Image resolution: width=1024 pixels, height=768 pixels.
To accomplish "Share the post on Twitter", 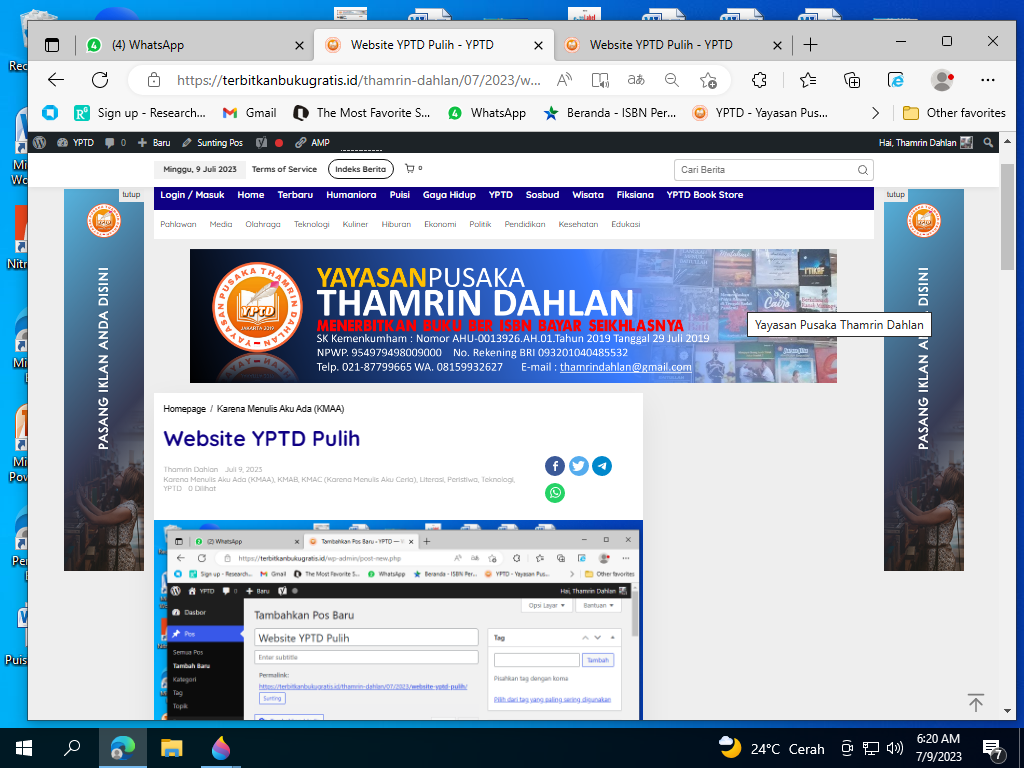I will pyautogui.click(x=579, y=466).
